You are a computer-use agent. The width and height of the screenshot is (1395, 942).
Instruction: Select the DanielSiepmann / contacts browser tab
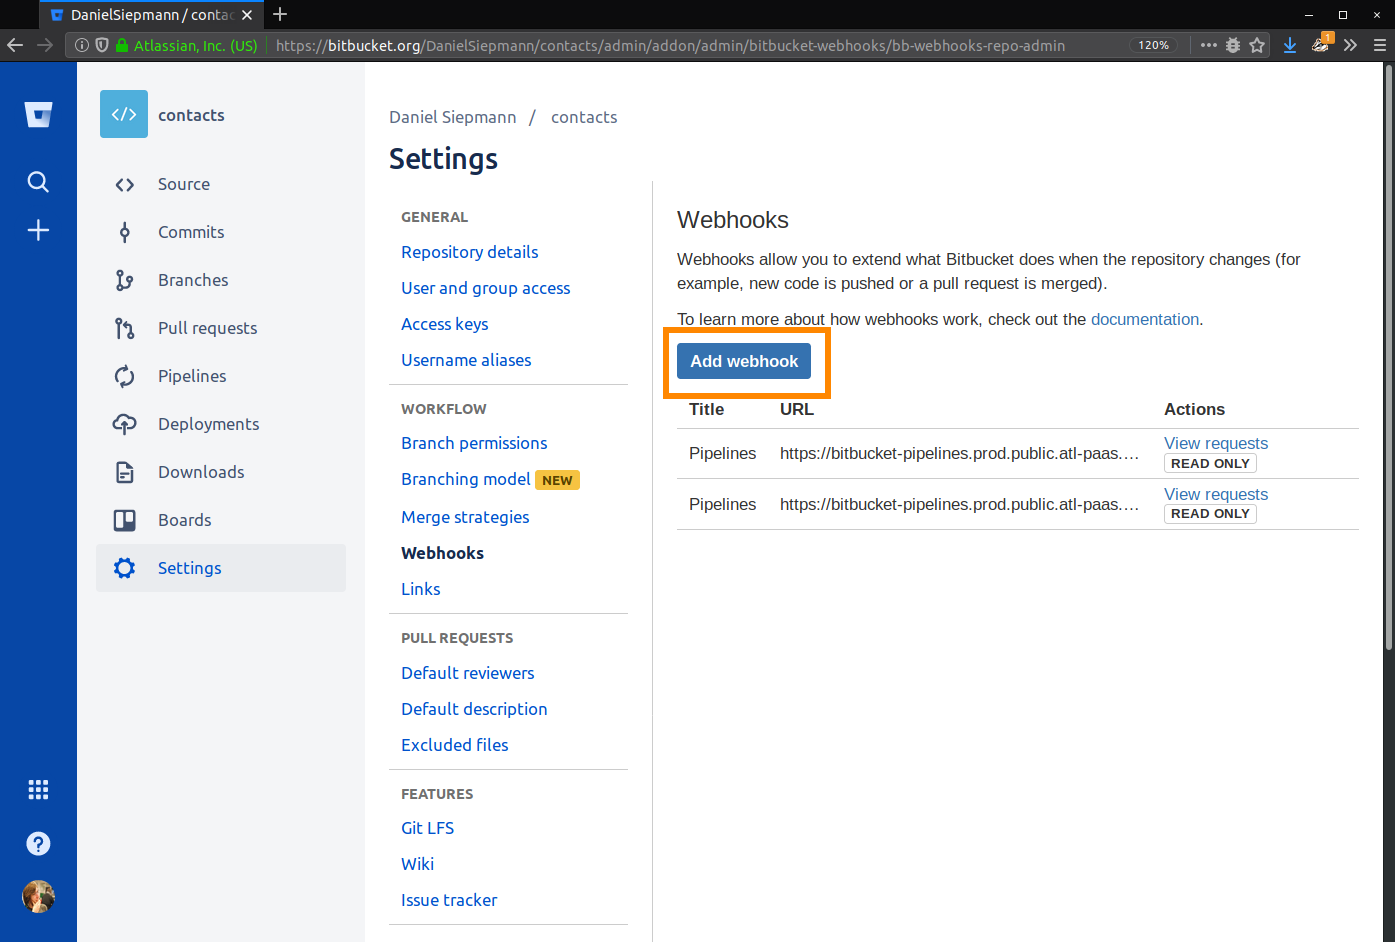(x=152, y=15)
